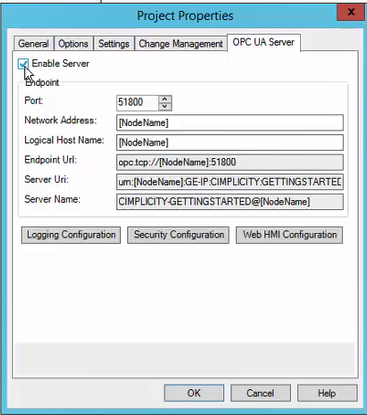
Task: Open Help for Project Properties
Action: point(327,393)
